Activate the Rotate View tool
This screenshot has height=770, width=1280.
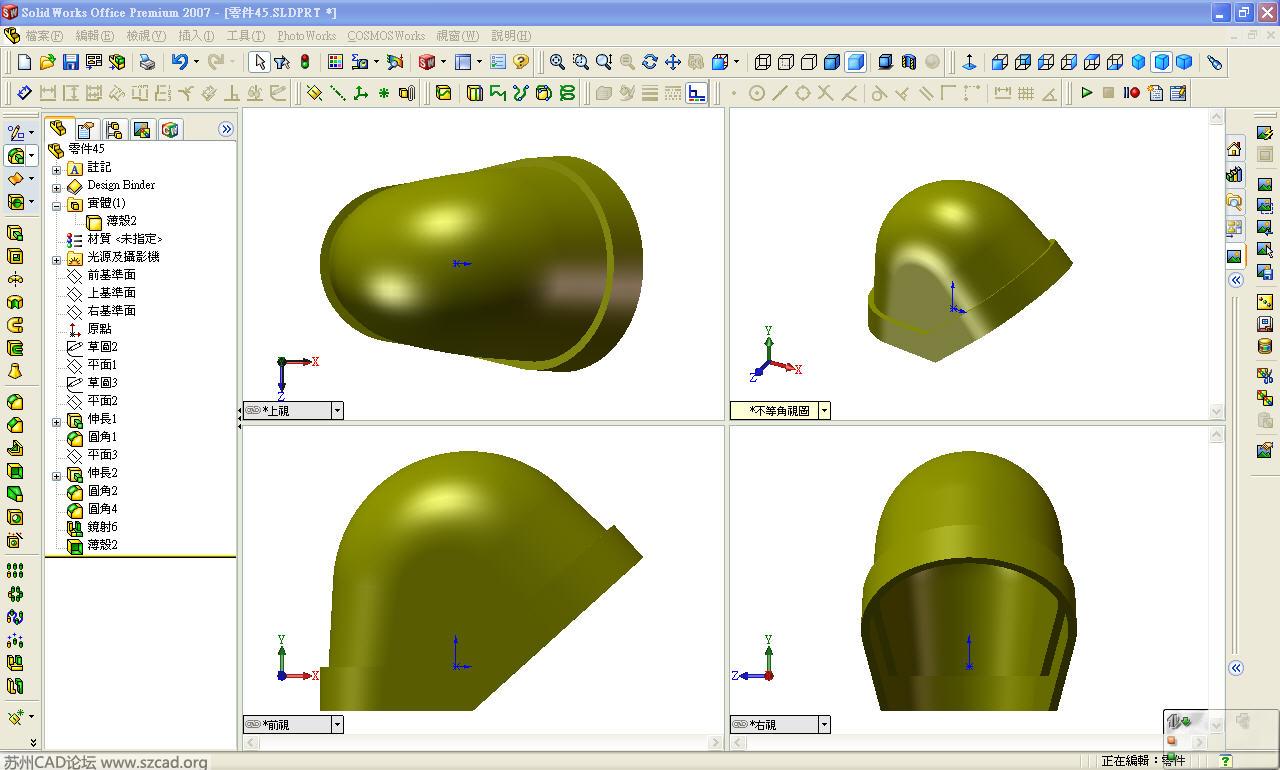click(x=650, y=62)
